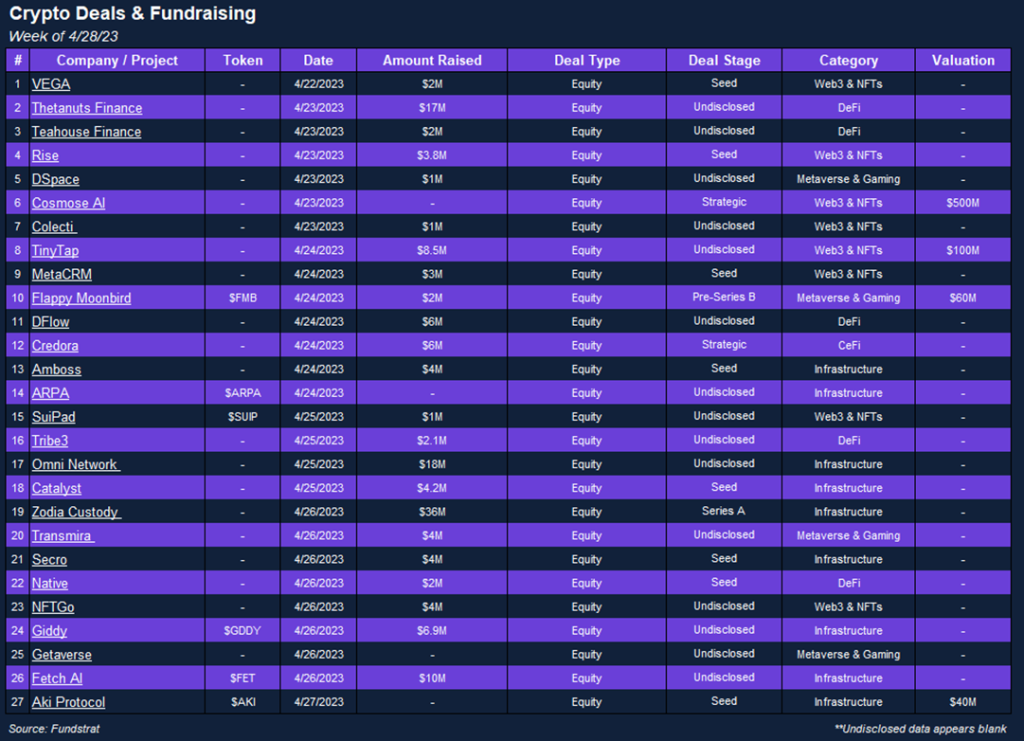Click the Flappy Moonbird link
The height and width of the screenshot is (741, 1024).
pyautogui.click(x=82, y=298)
